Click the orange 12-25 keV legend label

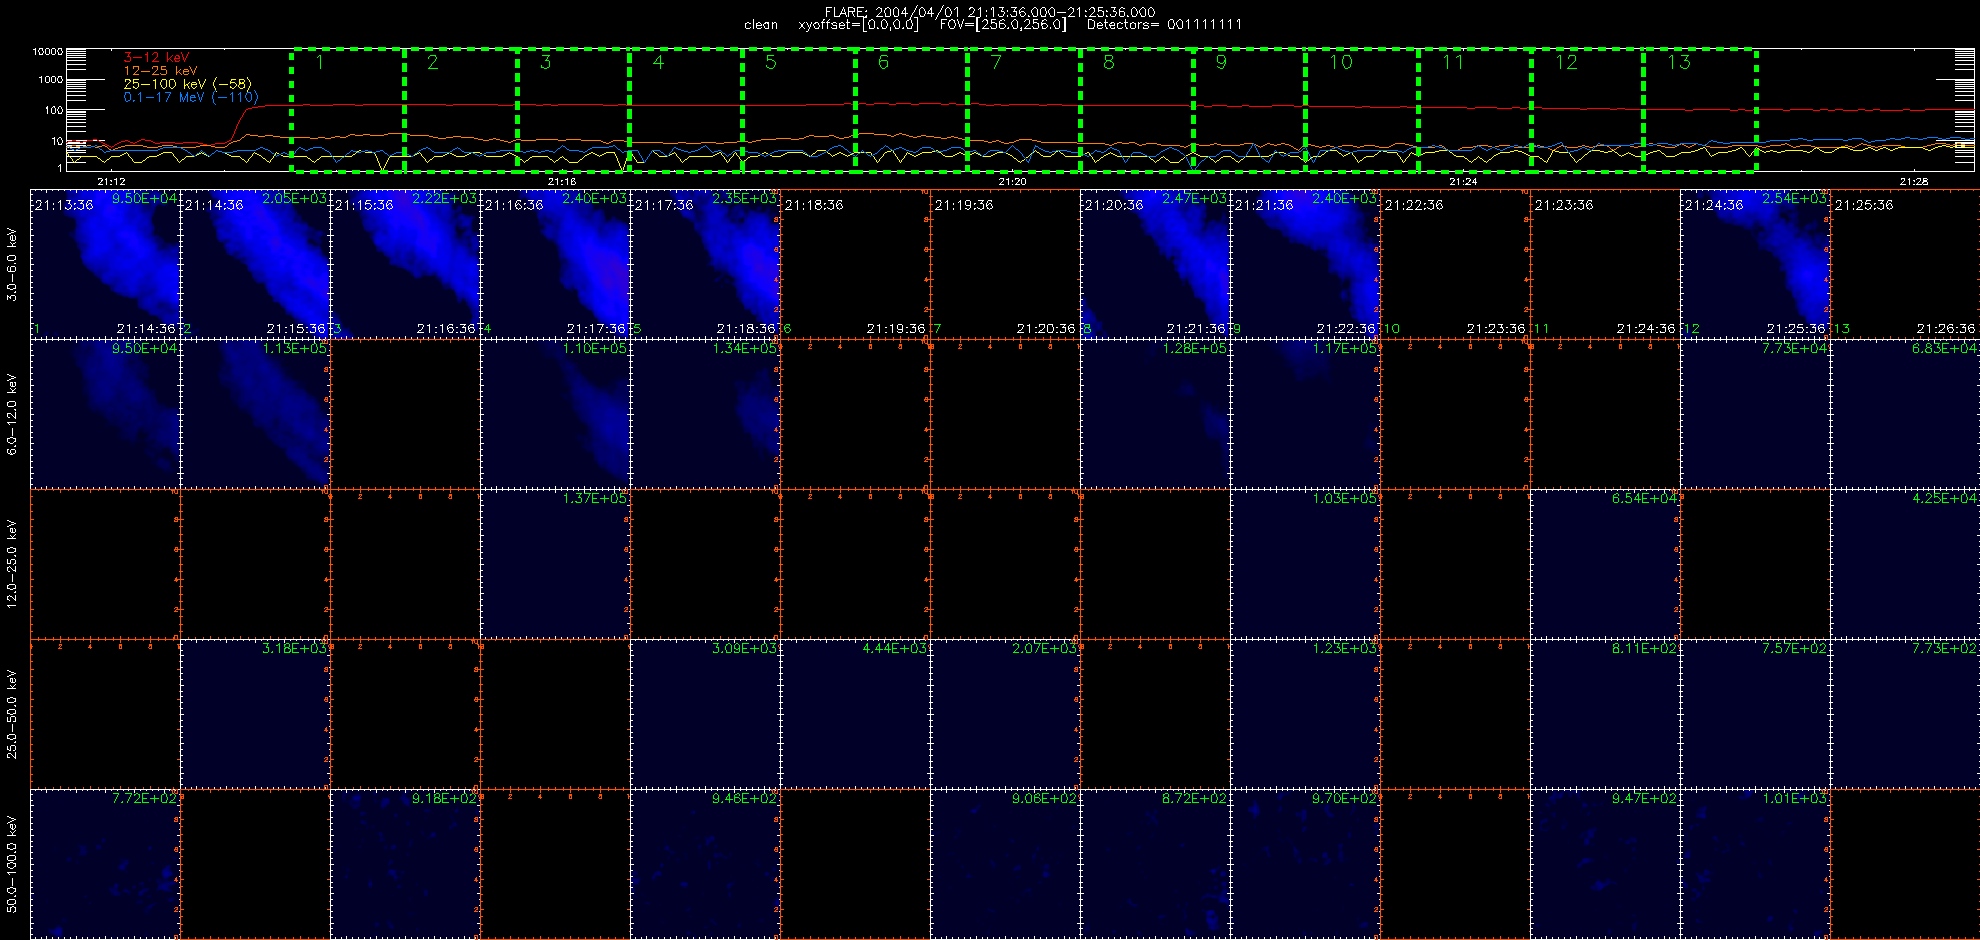pyautogui.click(x=160, y=71)
